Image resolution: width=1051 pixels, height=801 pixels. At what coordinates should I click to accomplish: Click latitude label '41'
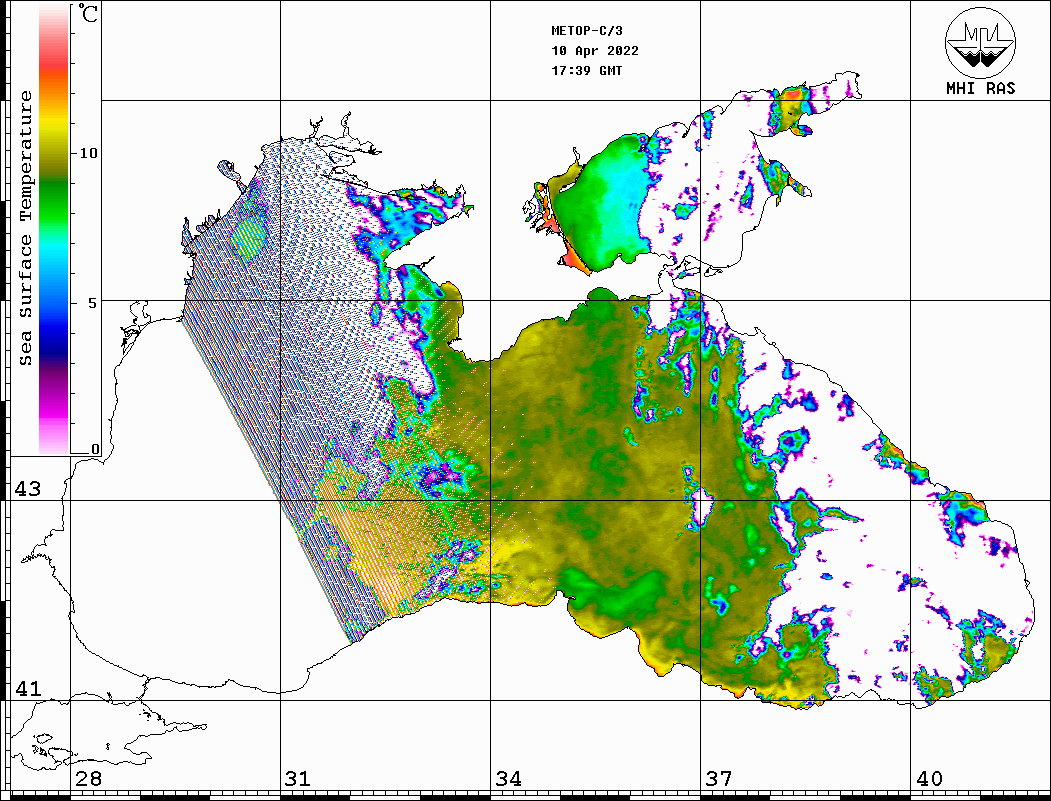pos(27,689)
